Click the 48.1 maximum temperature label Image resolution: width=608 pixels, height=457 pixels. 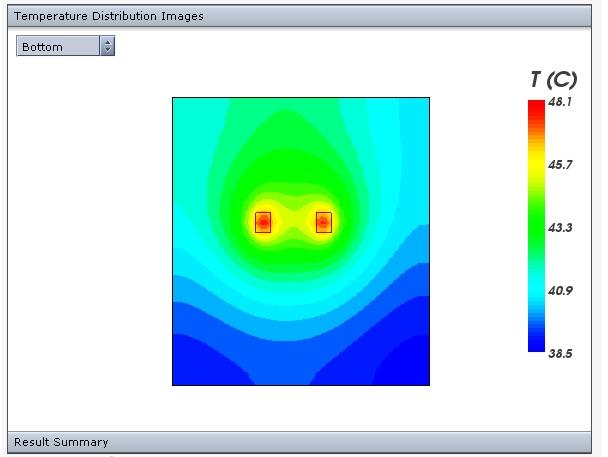point(560,102)
